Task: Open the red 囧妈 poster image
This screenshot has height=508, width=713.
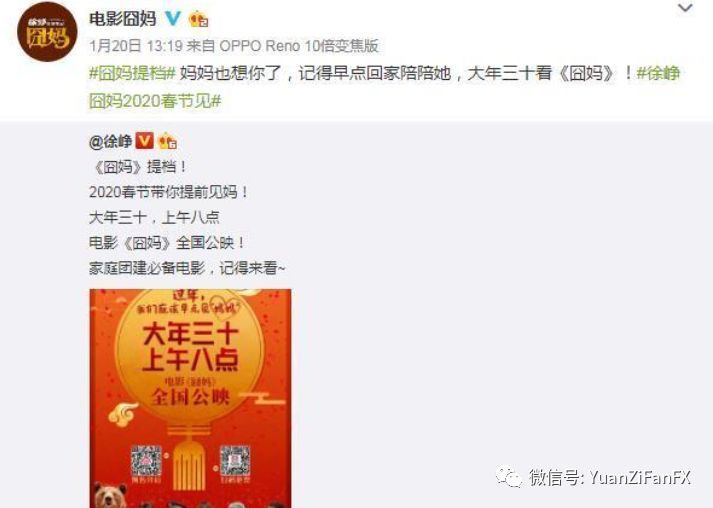Action: tap(191, 398)
